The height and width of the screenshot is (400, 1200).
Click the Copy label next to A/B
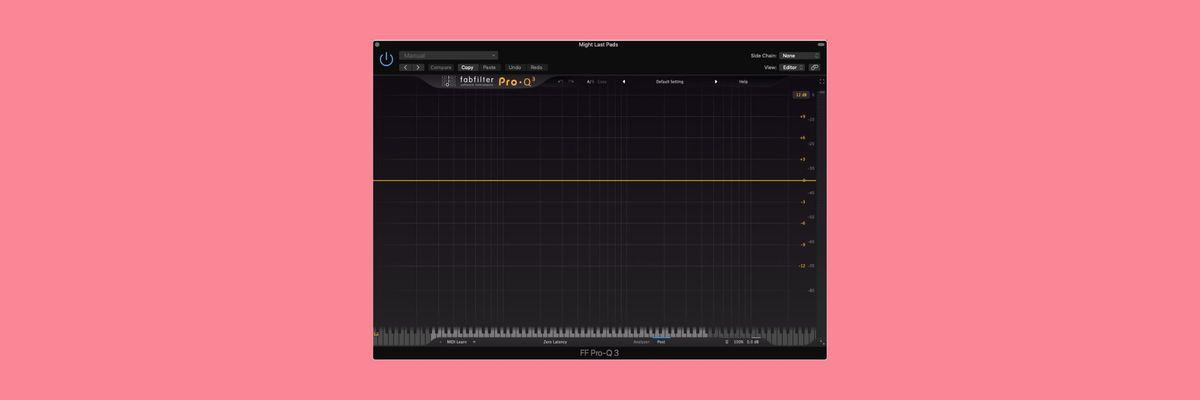click(x=602, y=81)
